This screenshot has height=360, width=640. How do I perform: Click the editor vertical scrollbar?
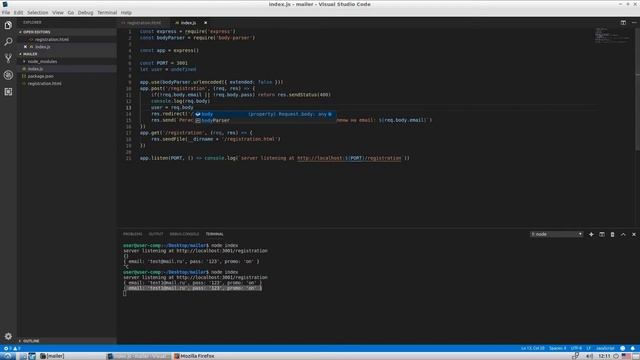point(638,90)
